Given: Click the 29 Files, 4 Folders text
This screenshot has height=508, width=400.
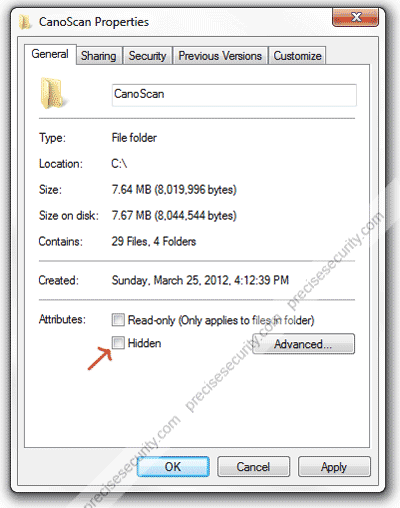Looking at the screenshot, I should (x=154, y=241).
